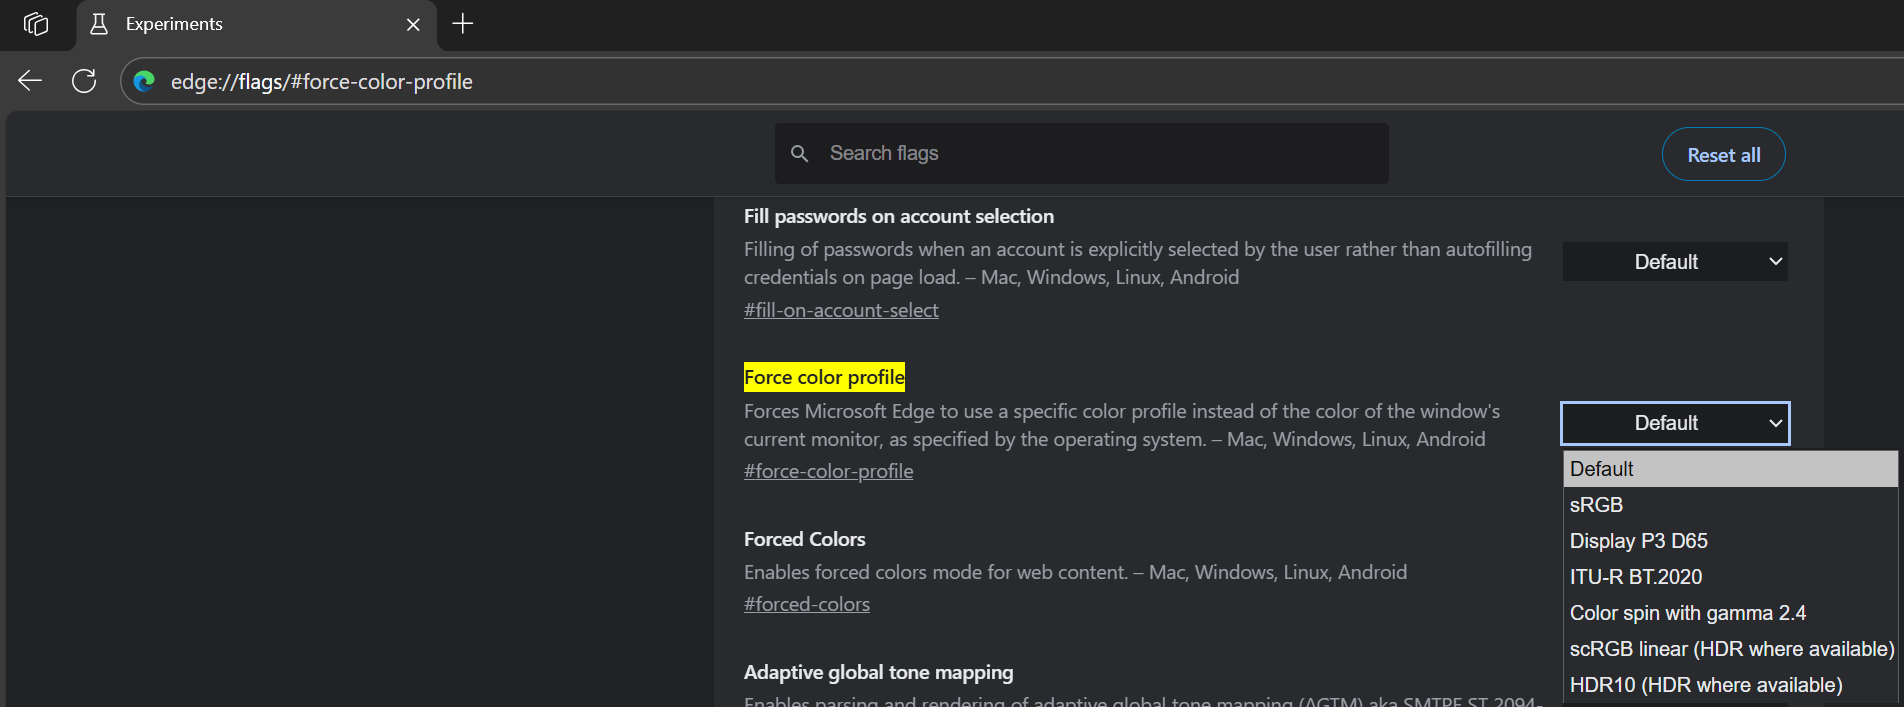The height and width of the screenshot is (707, 1904).
Task: Choose sRGB from the color profile list
Action: coord(1597,505)
